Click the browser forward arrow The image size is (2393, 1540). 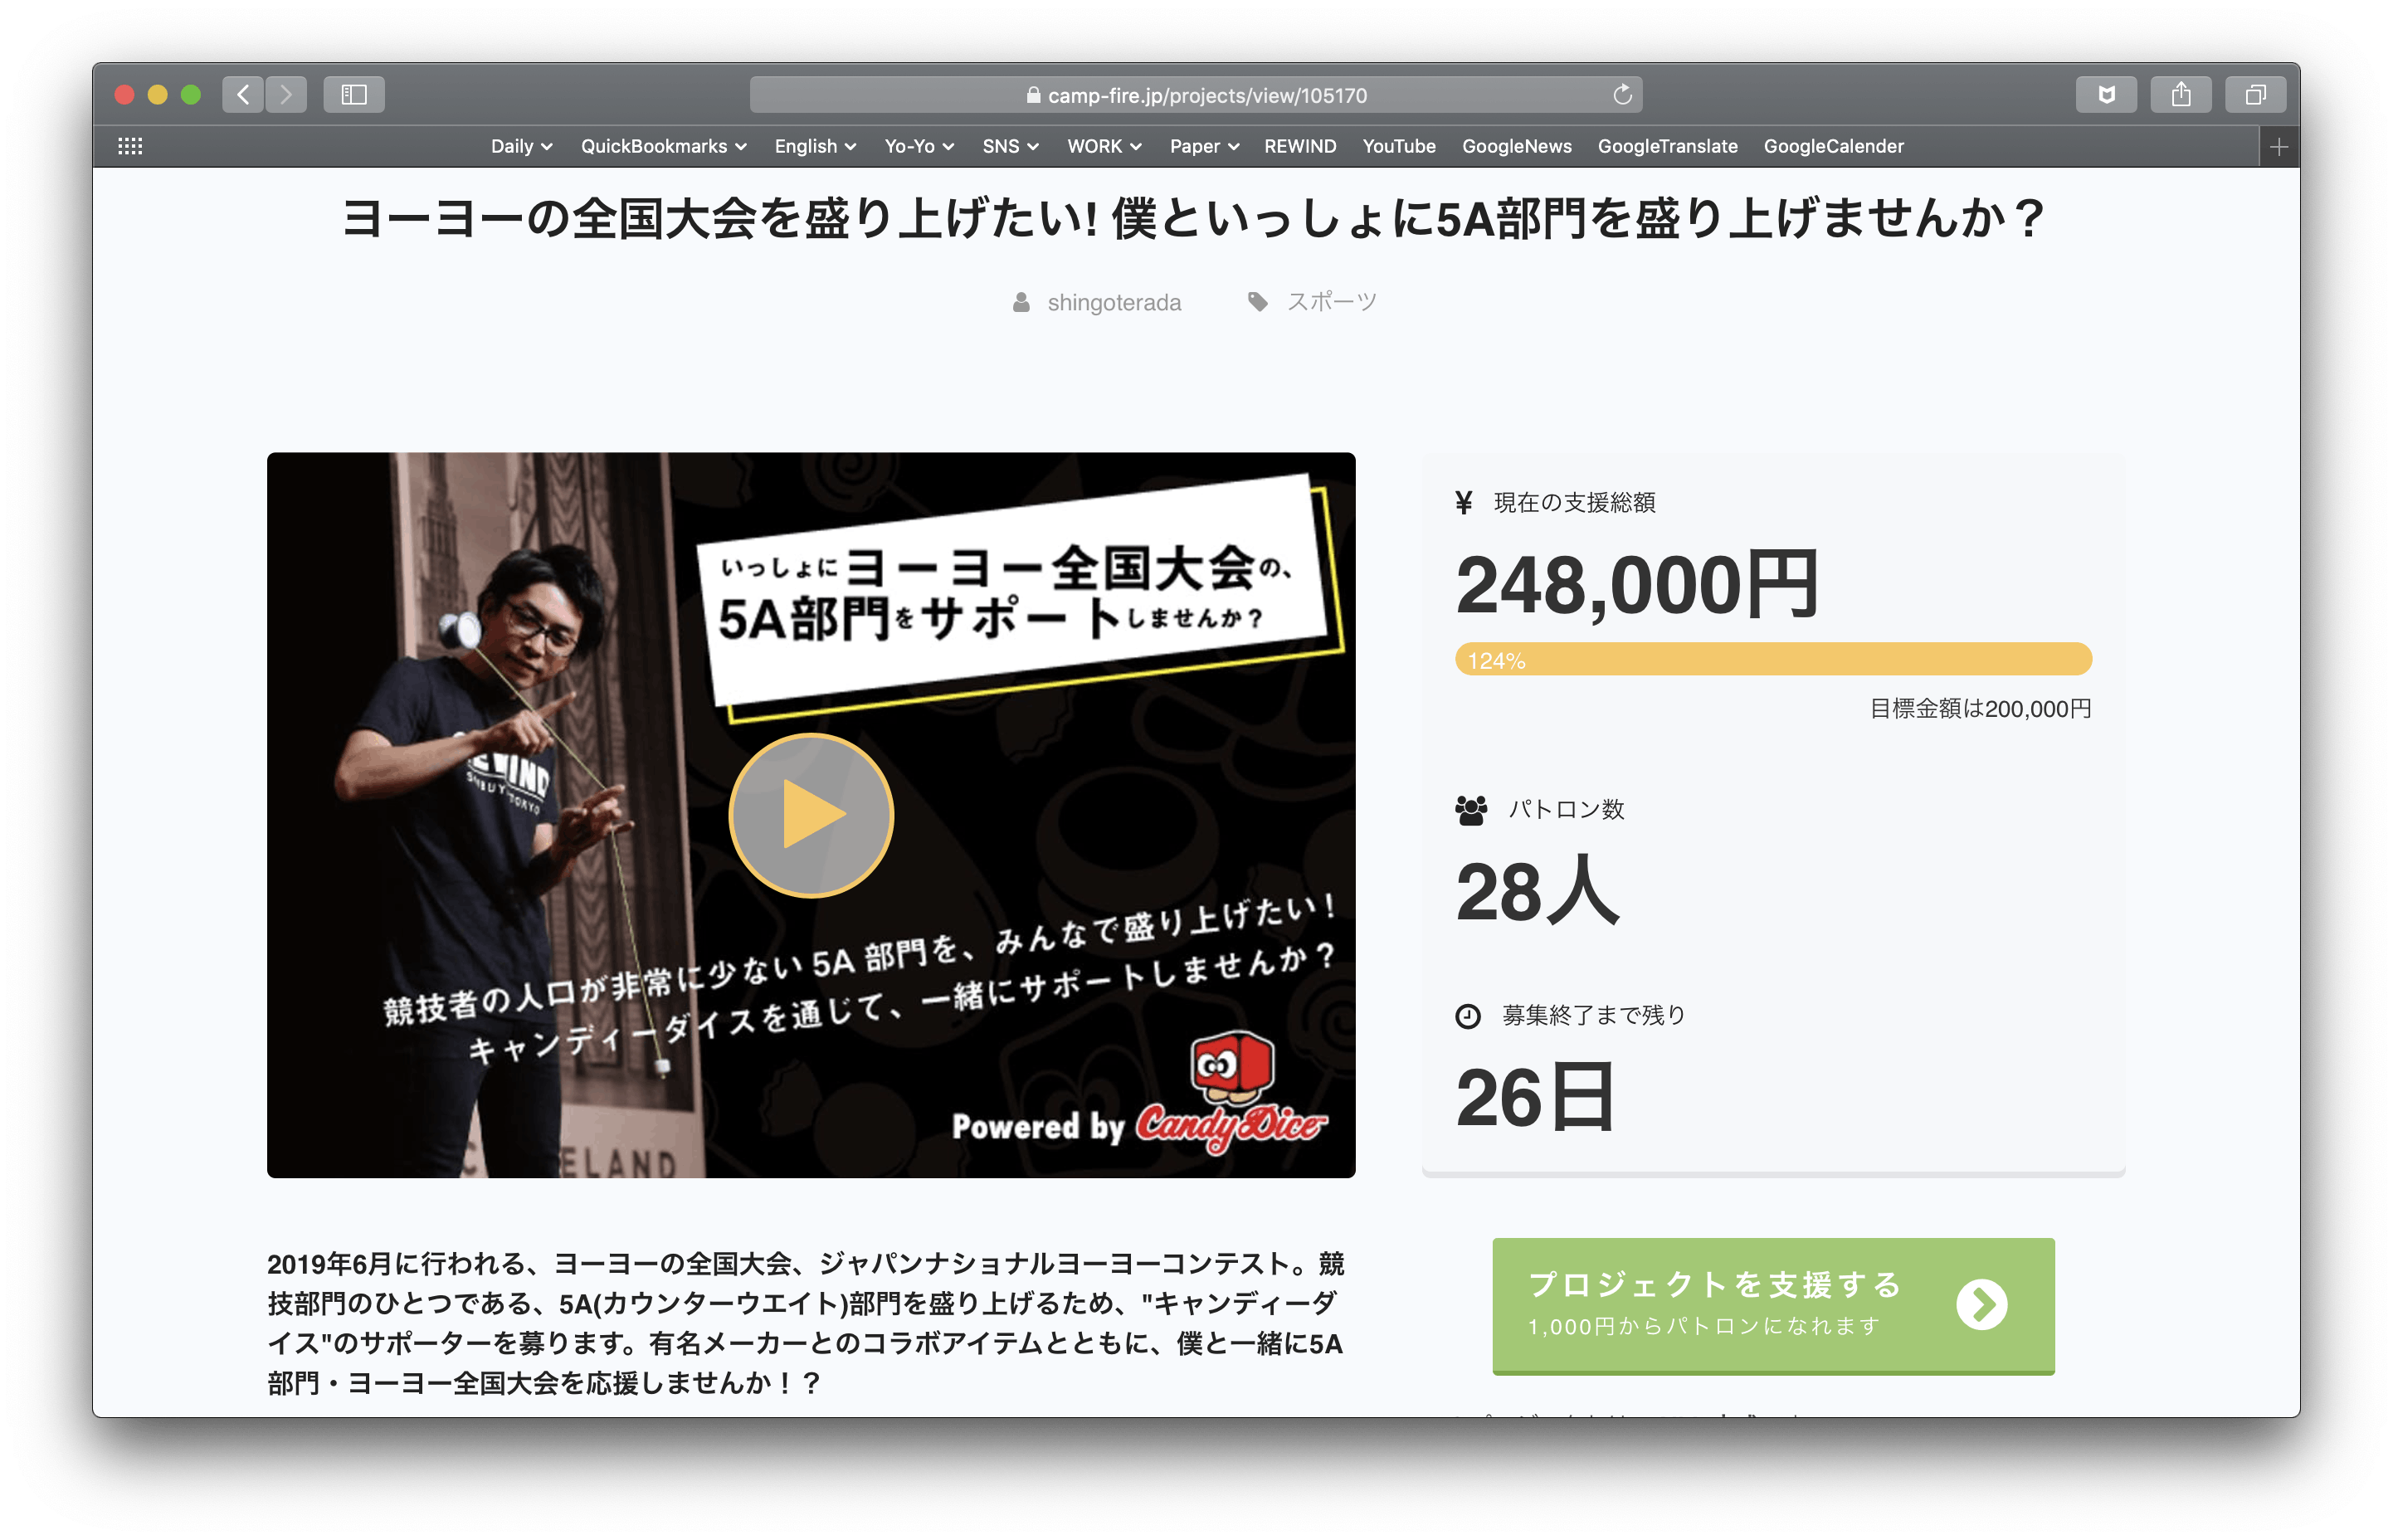pos(286,95)
